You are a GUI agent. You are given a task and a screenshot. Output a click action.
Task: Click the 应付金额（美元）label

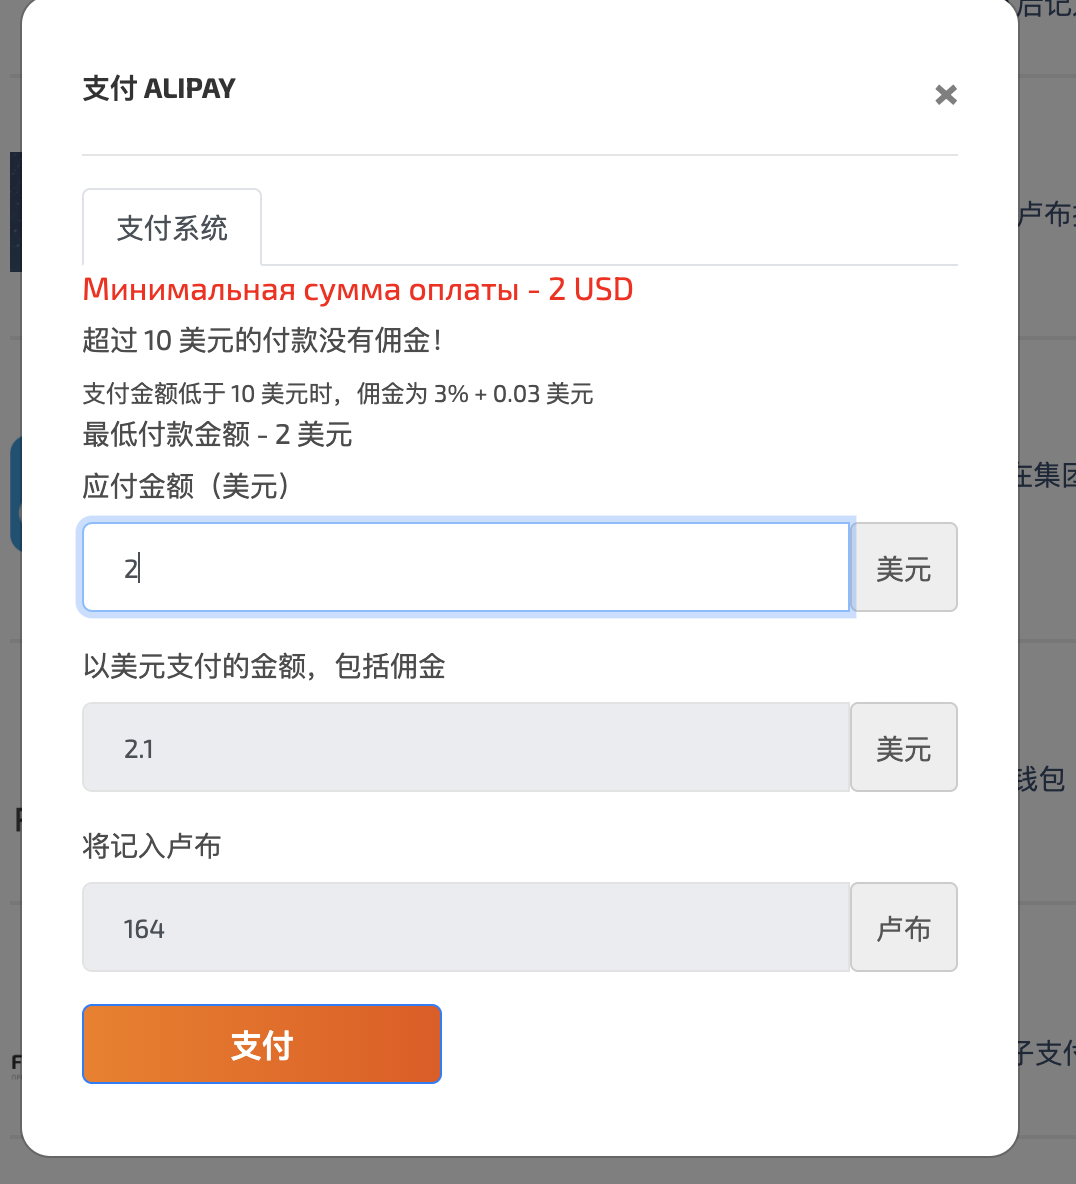click(x=186, y=486)
